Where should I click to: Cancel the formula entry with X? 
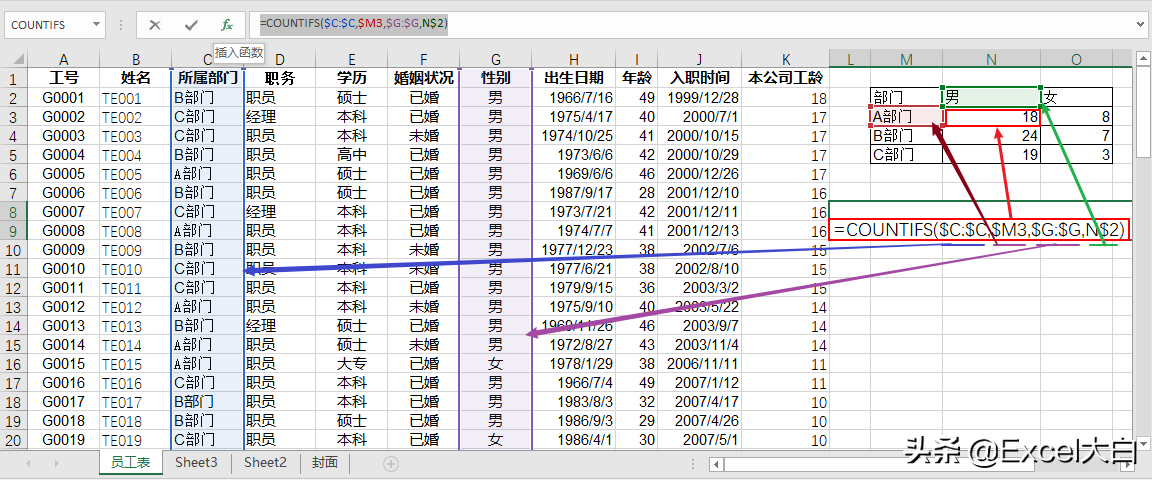coord(155,25)
